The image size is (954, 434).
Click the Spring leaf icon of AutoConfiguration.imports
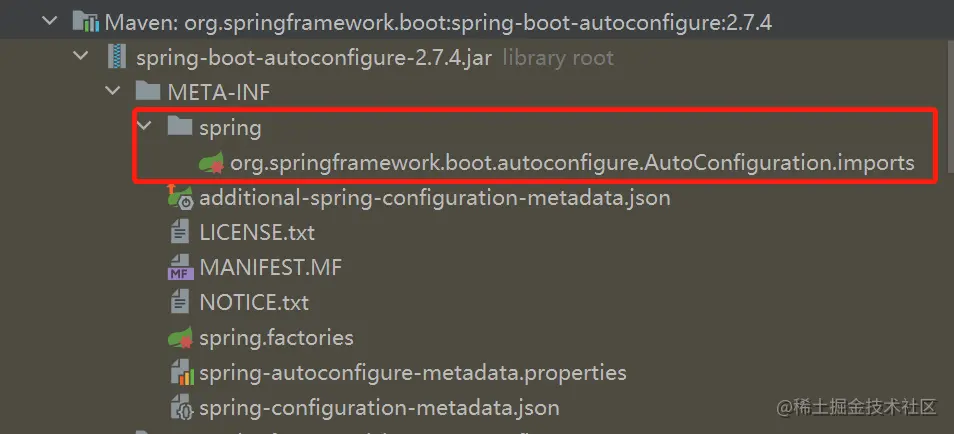(211, 163)
